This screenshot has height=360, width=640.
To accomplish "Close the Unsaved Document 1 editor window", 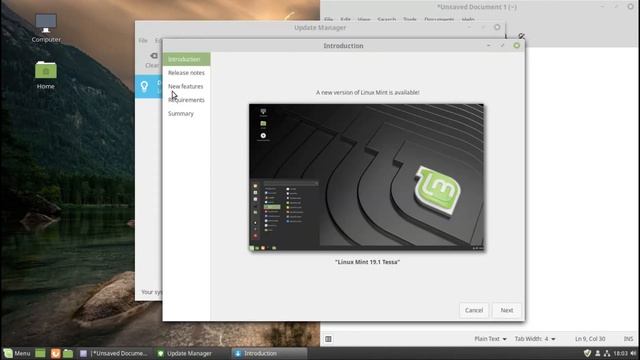I will [631, 7].
